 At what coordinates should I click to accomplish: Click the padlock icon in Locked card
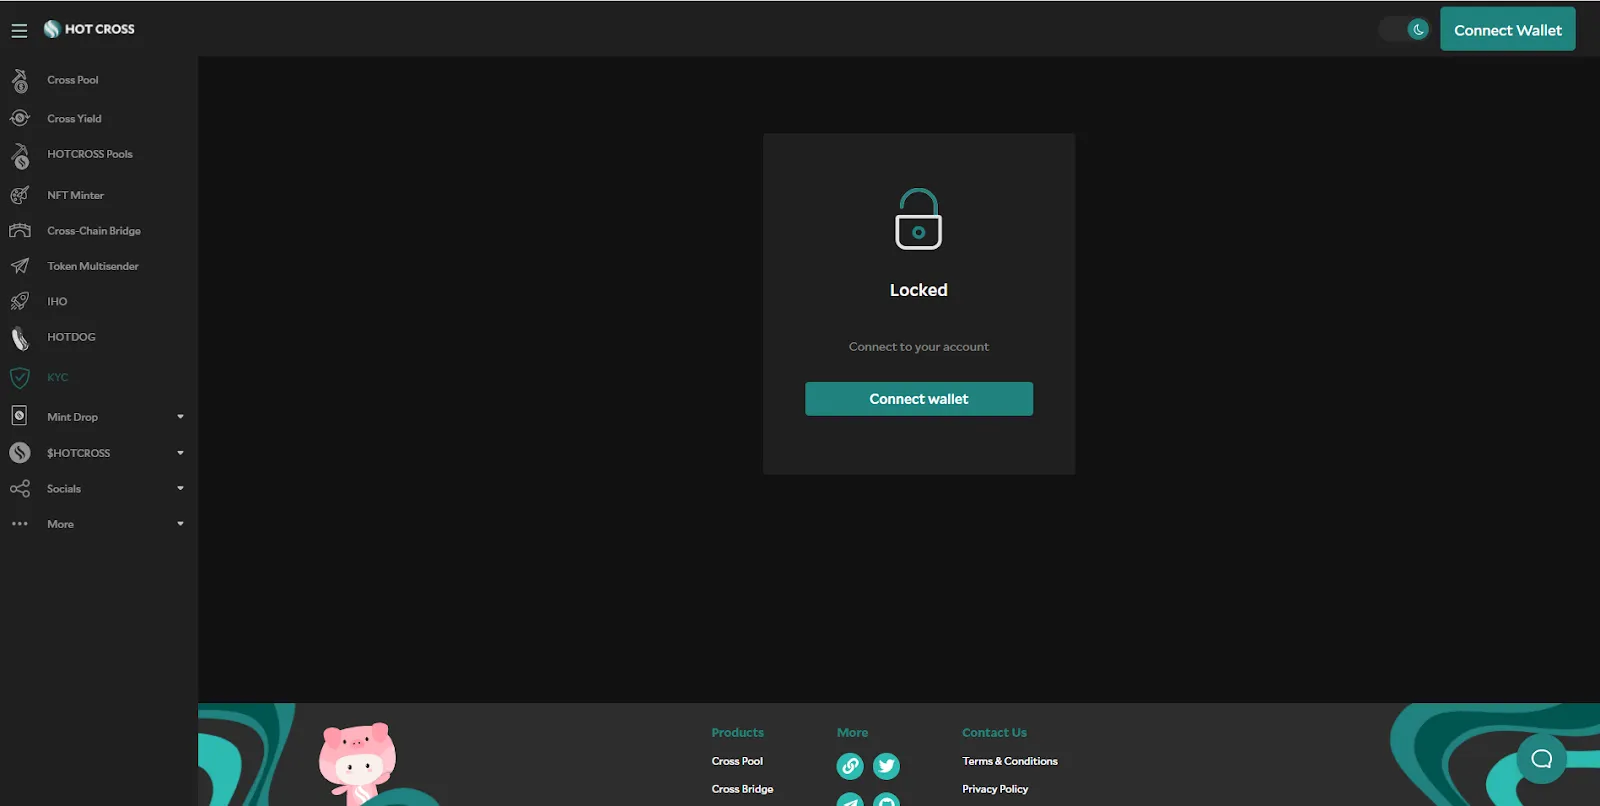point(918,219)
